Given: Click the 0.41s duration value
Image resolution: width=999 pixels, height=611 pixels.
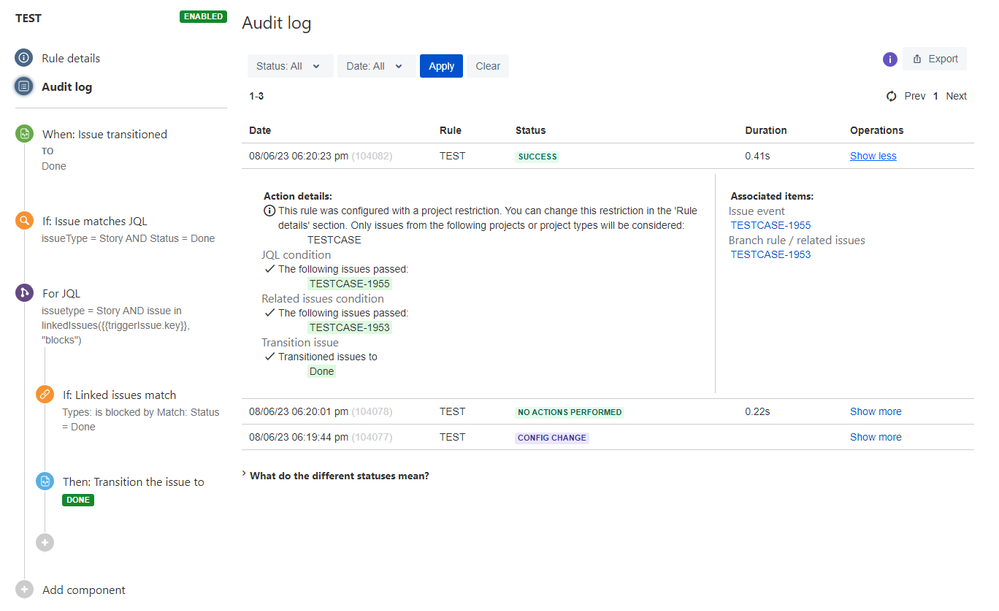Looking at the screenshot, I should tap(757, 156).
